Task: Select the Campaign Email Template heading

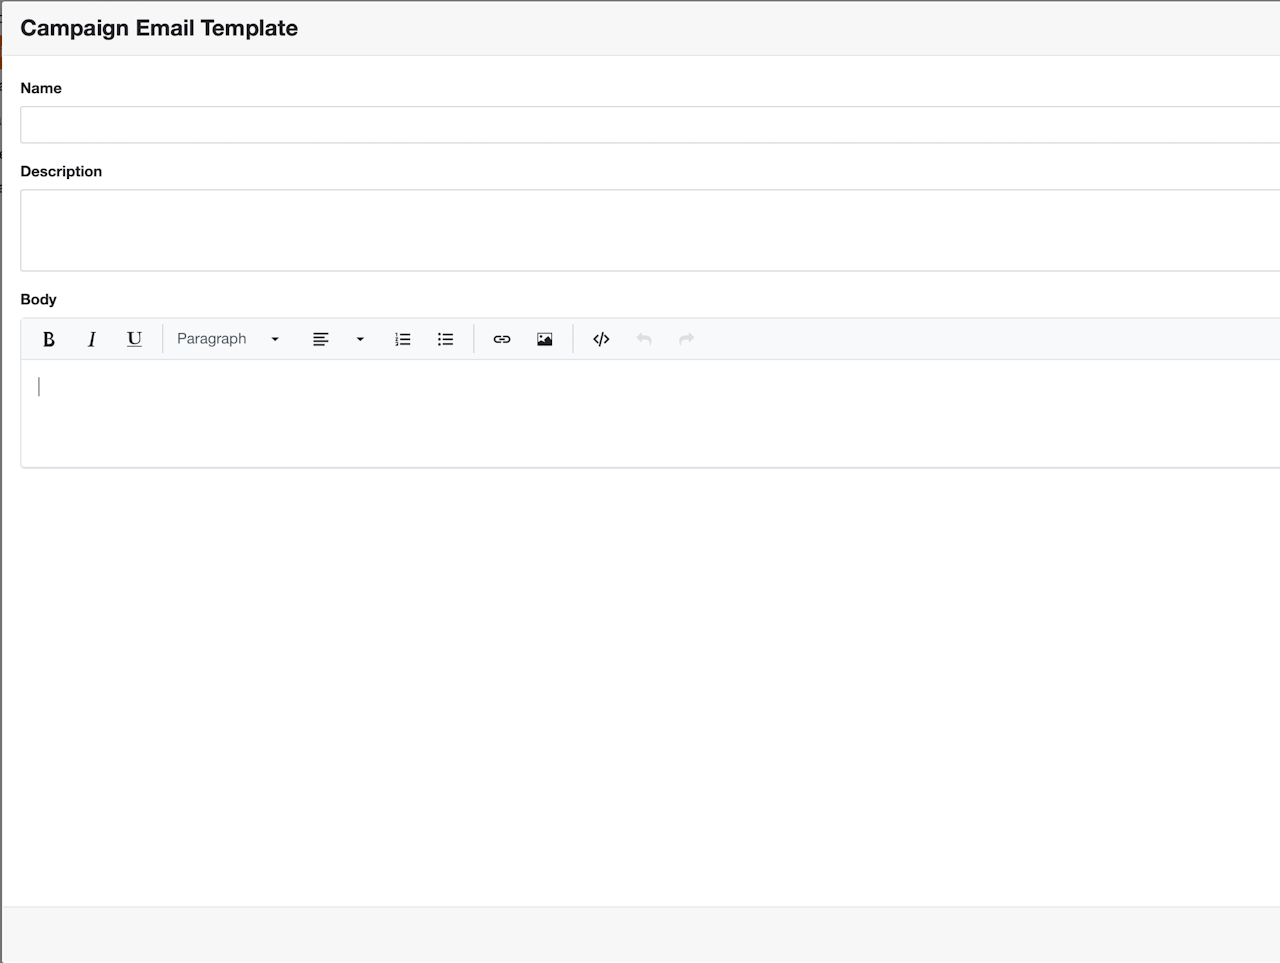Action: (159, 28)
